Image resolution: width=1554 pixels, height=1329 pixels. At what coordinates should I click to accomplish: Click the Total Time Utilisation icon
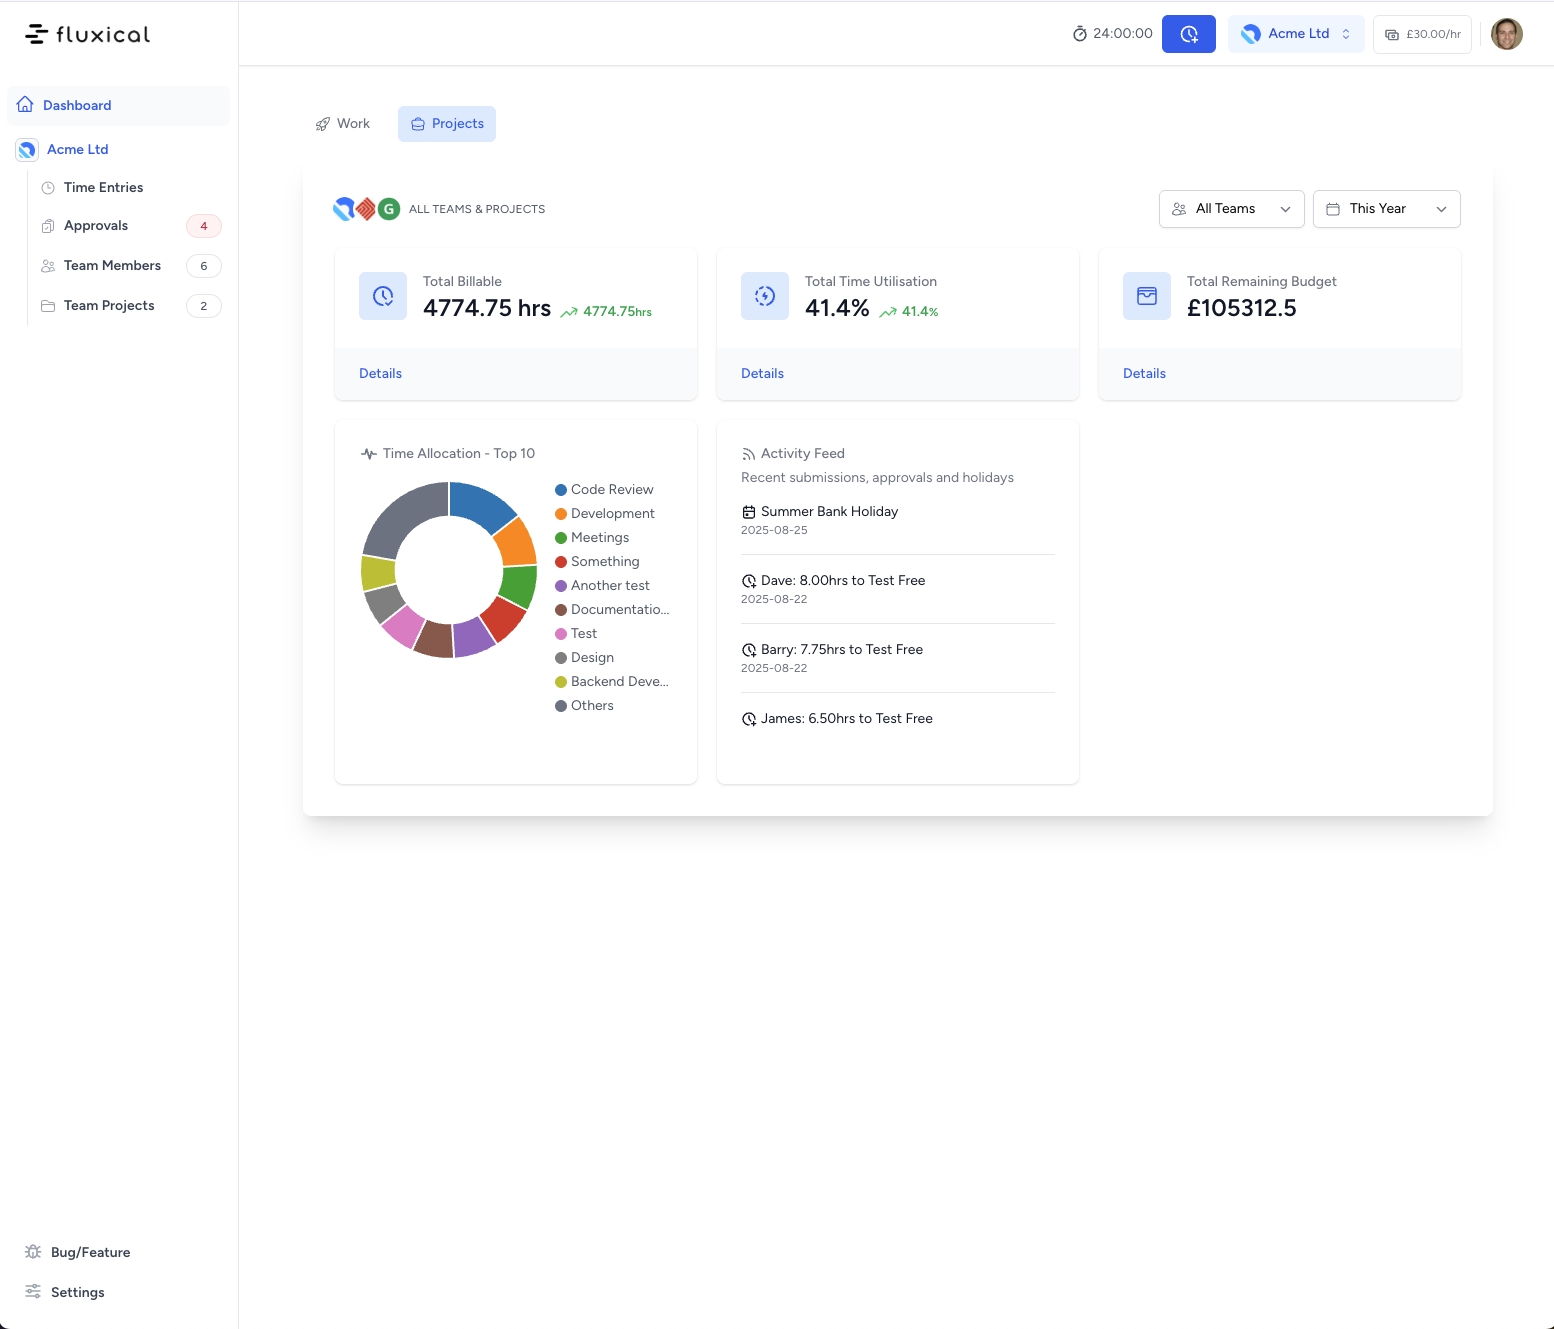765,296
